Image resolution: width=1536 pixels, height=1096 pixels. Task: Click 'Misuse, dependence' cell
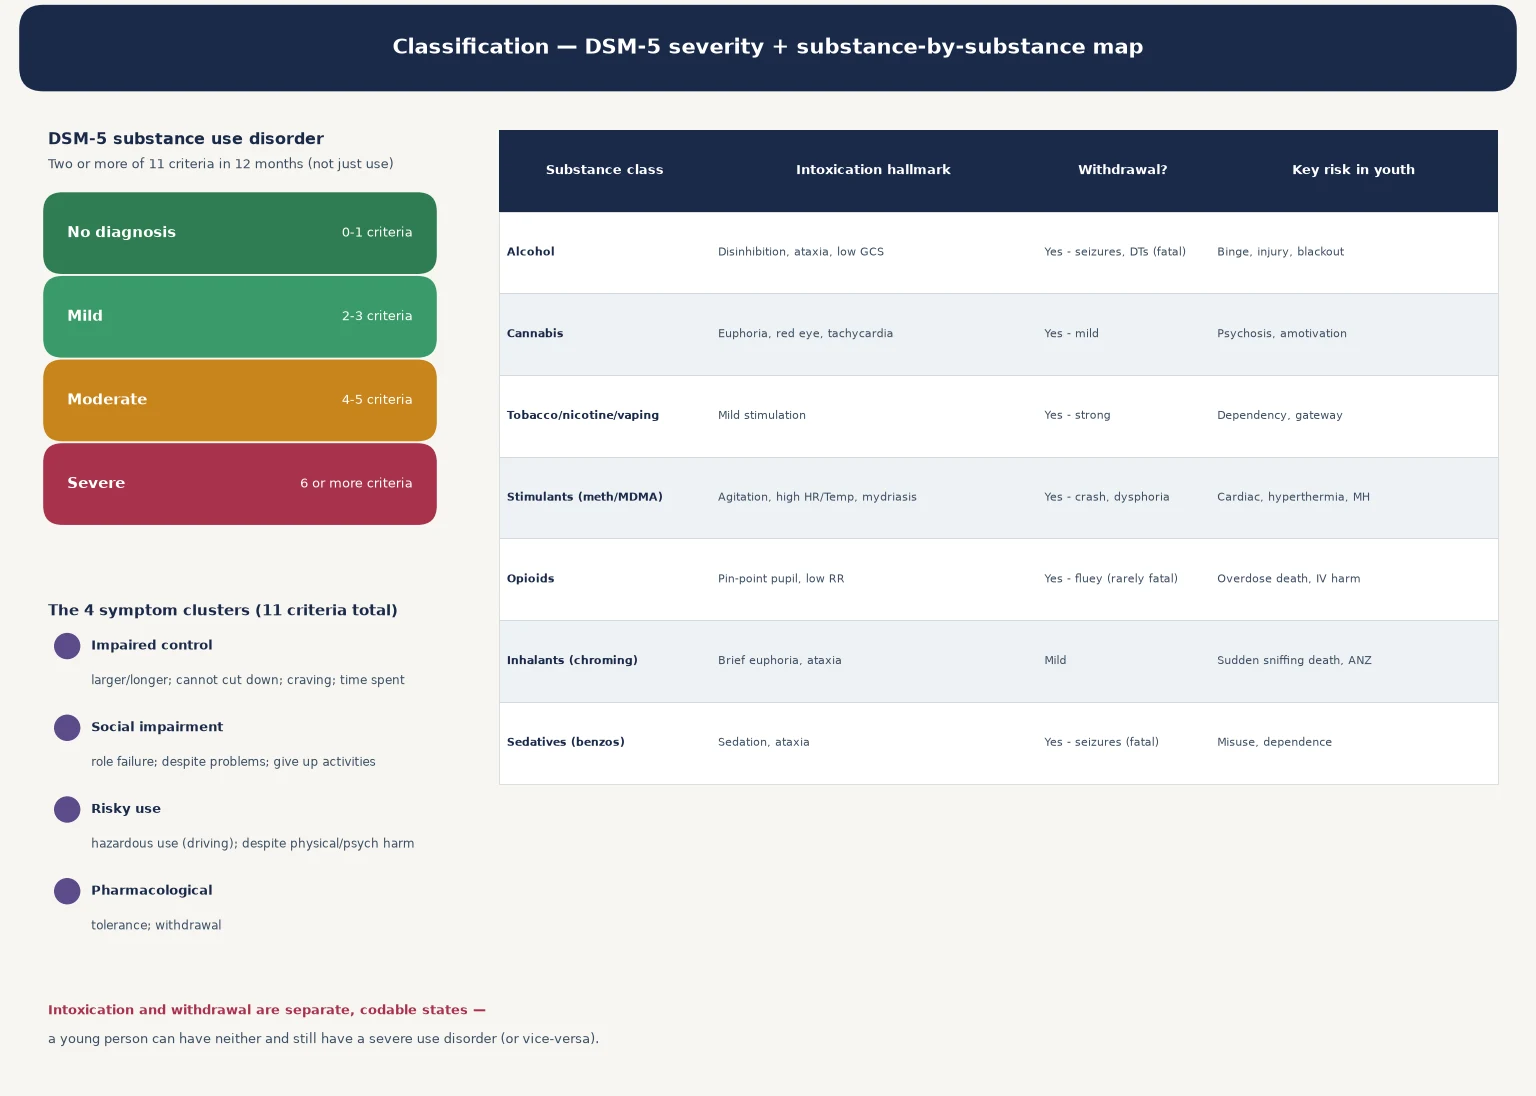[1274, 742]
